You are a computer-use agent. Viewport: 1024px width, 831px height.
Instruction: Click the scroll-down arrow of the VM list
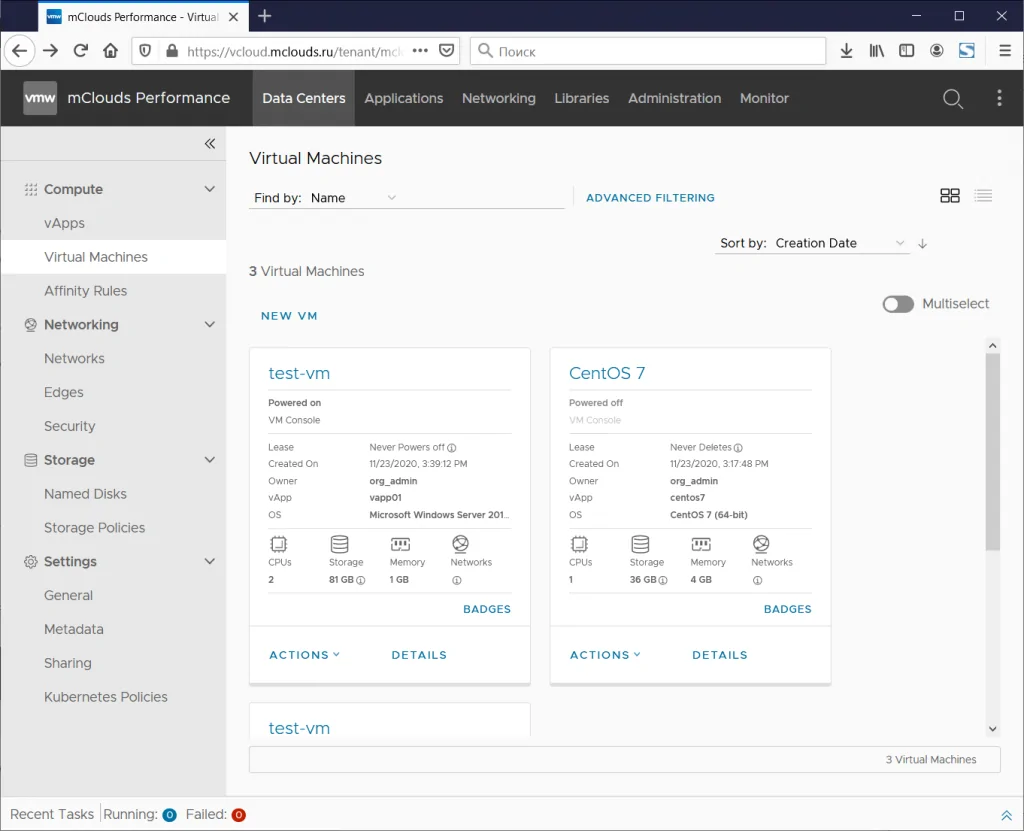(993, 728)
